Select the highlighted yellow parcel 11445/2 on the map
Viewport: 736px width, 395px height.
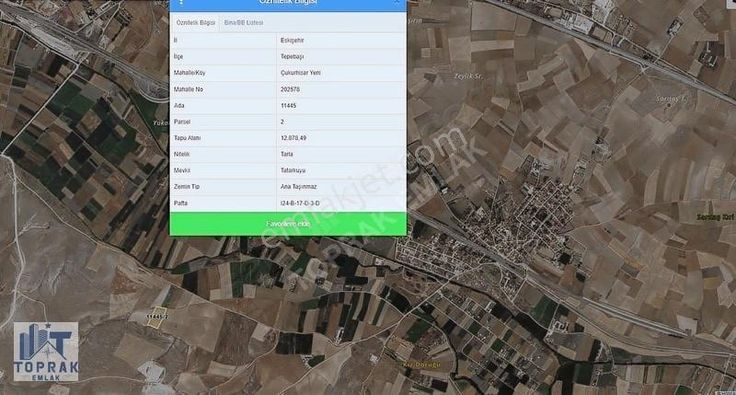point(157,318)
